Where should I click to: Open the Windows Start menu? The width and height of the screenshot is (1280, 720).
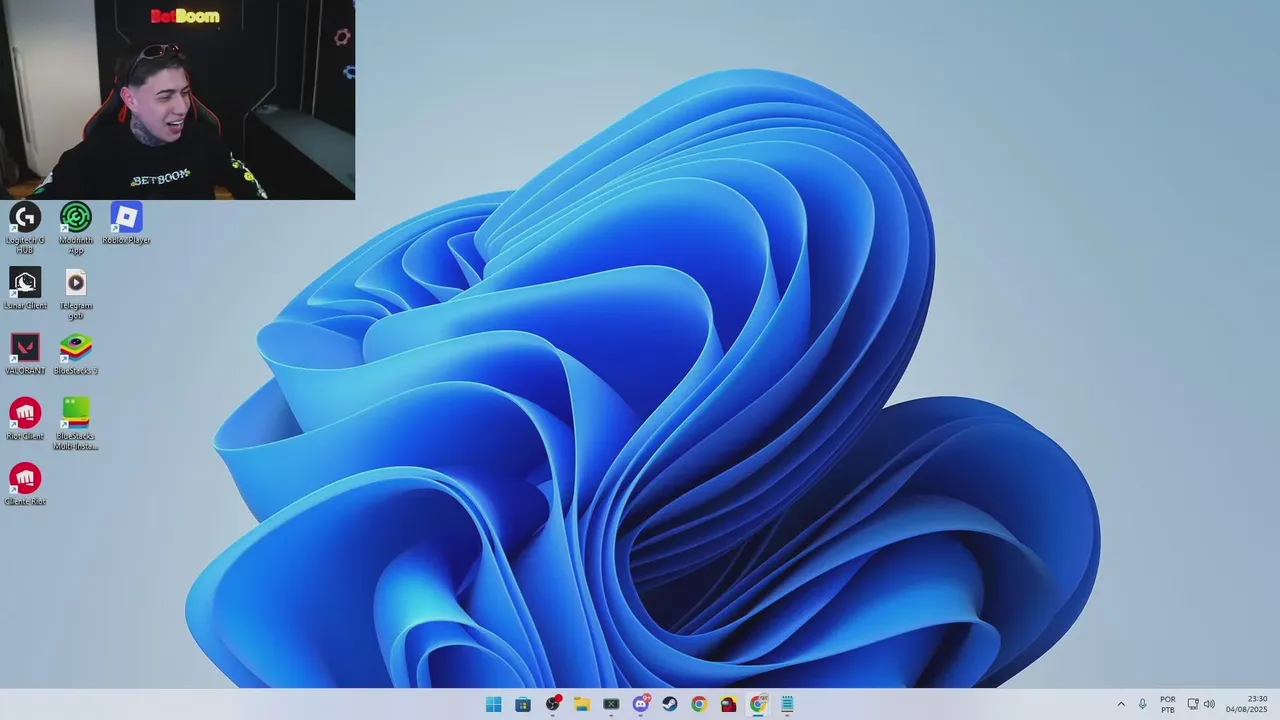493,704
